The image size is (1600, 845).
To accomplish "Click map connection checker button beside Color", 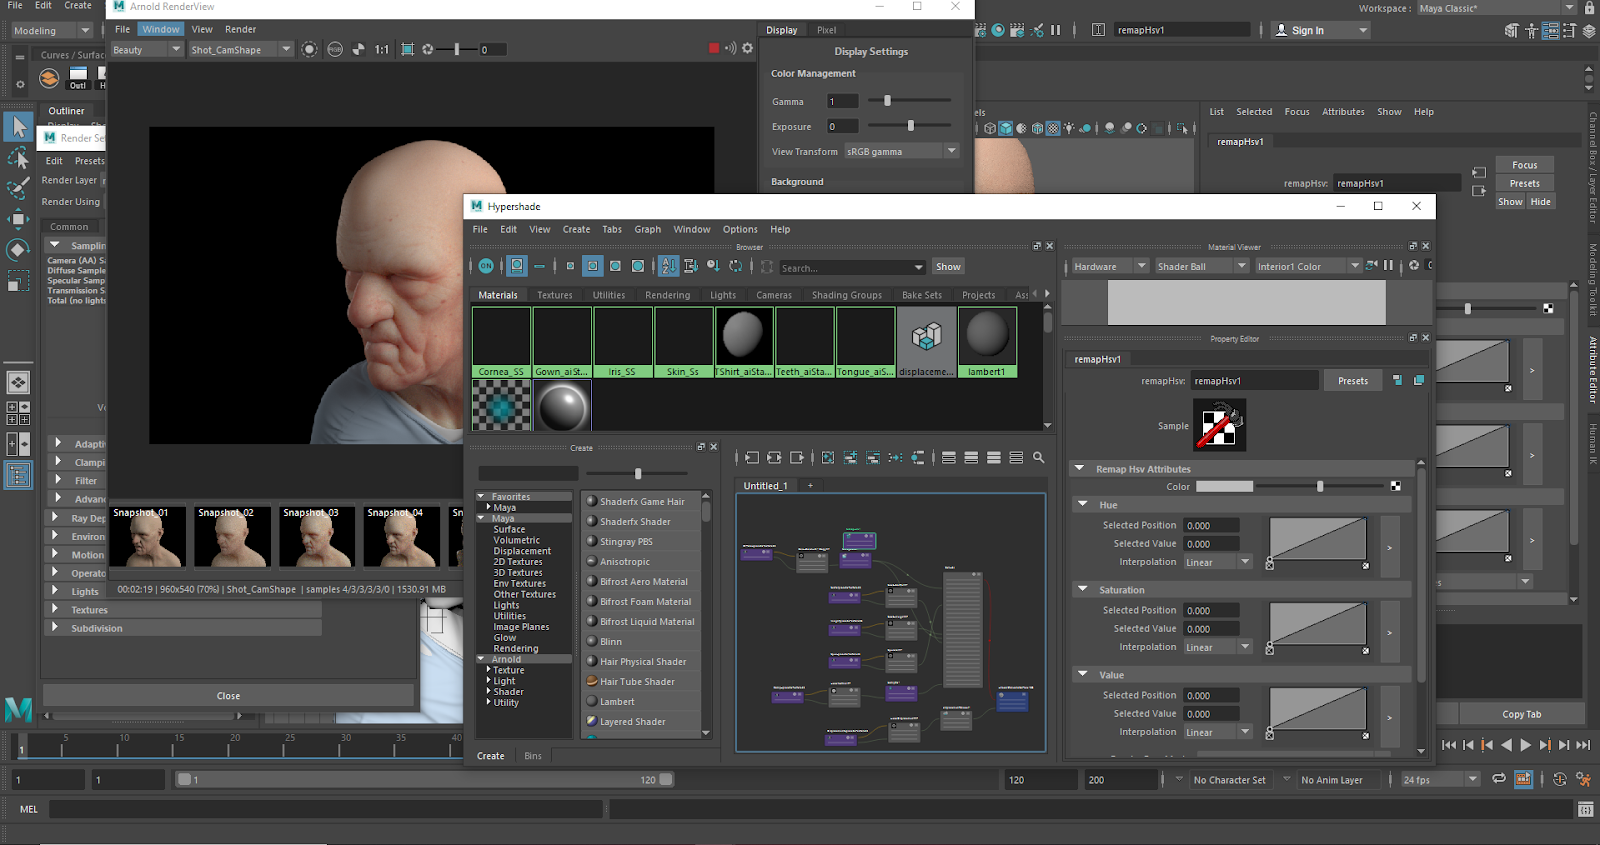I will [x=1396, y=486].
